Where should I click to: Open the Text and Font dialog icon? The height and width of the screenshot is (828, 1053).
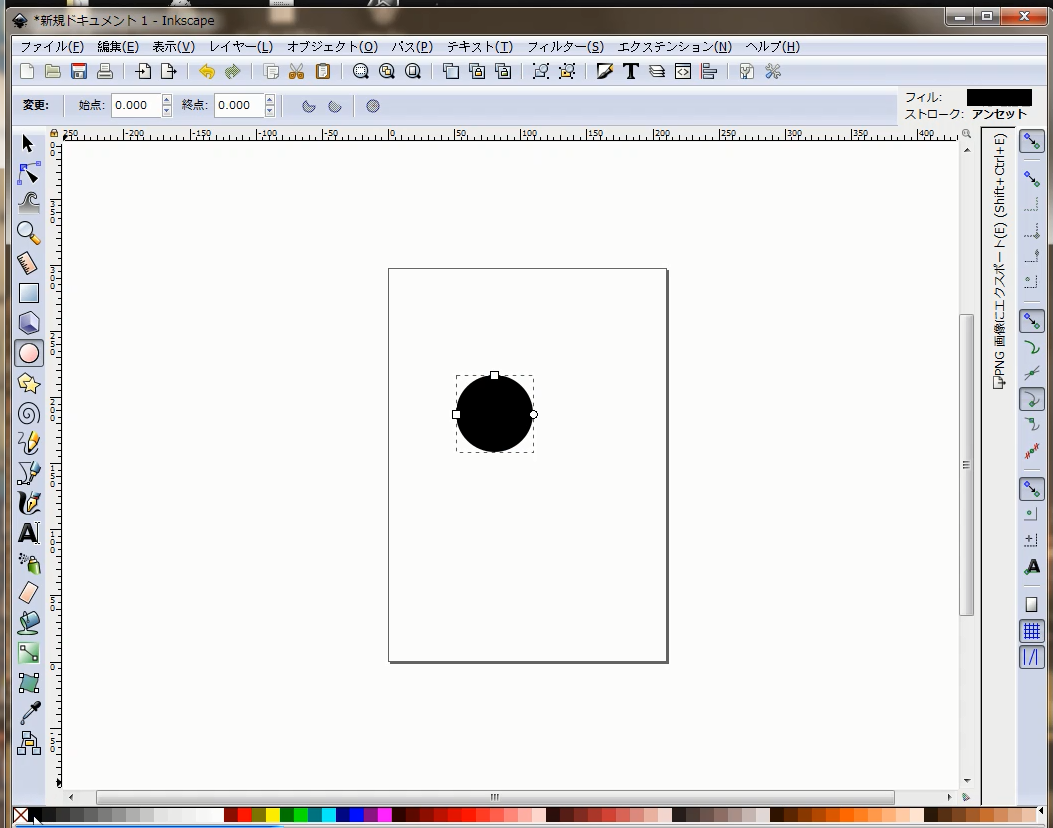pos(630,71)
